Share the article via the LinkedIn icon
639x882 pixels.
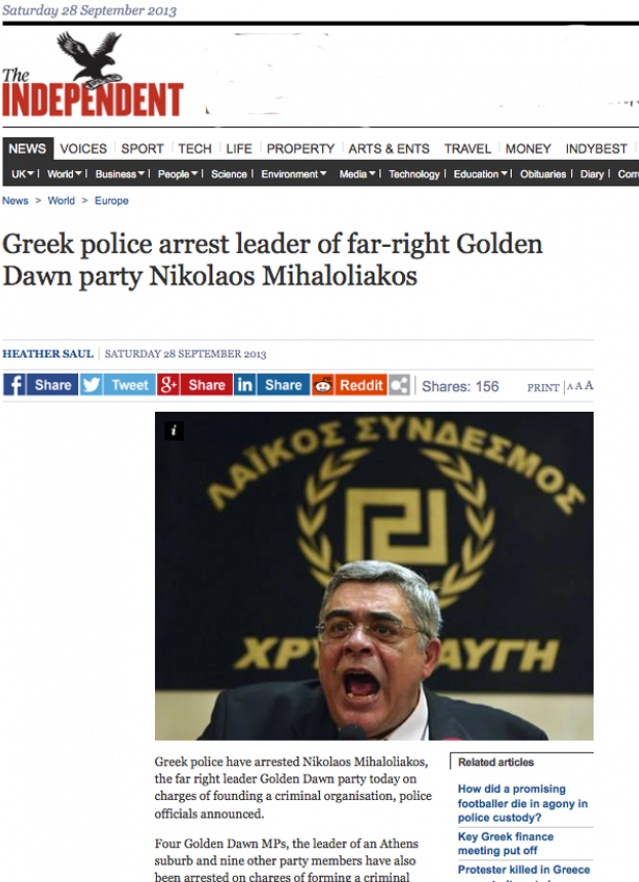click(245, 385)
